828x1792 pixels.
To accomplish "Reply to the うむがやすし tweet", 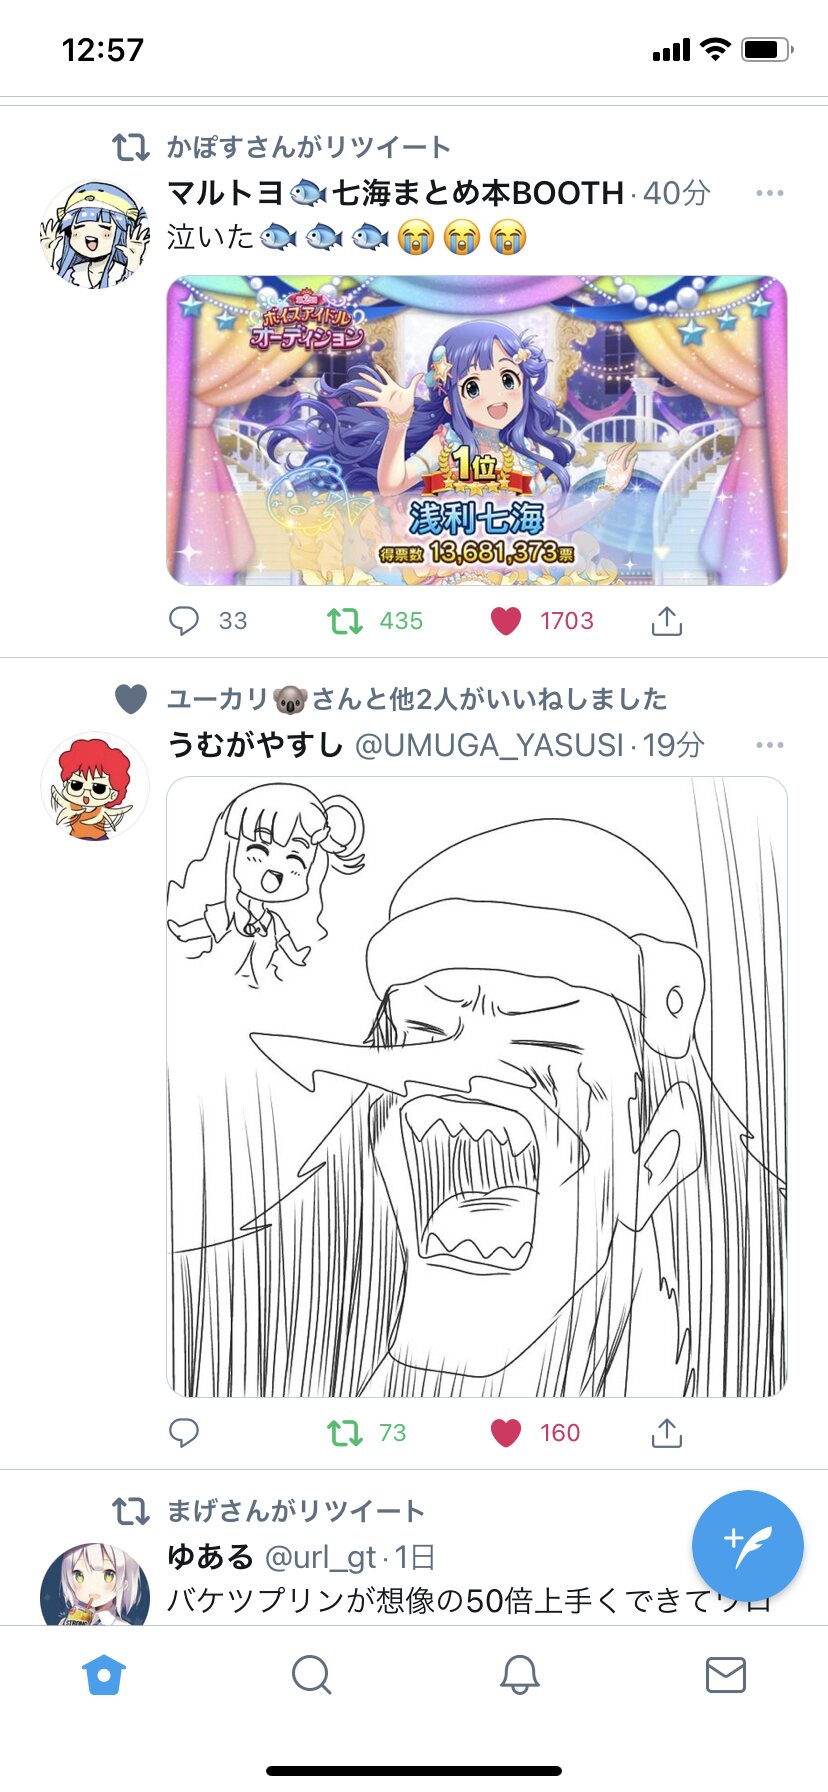I will click(184, 1433).
